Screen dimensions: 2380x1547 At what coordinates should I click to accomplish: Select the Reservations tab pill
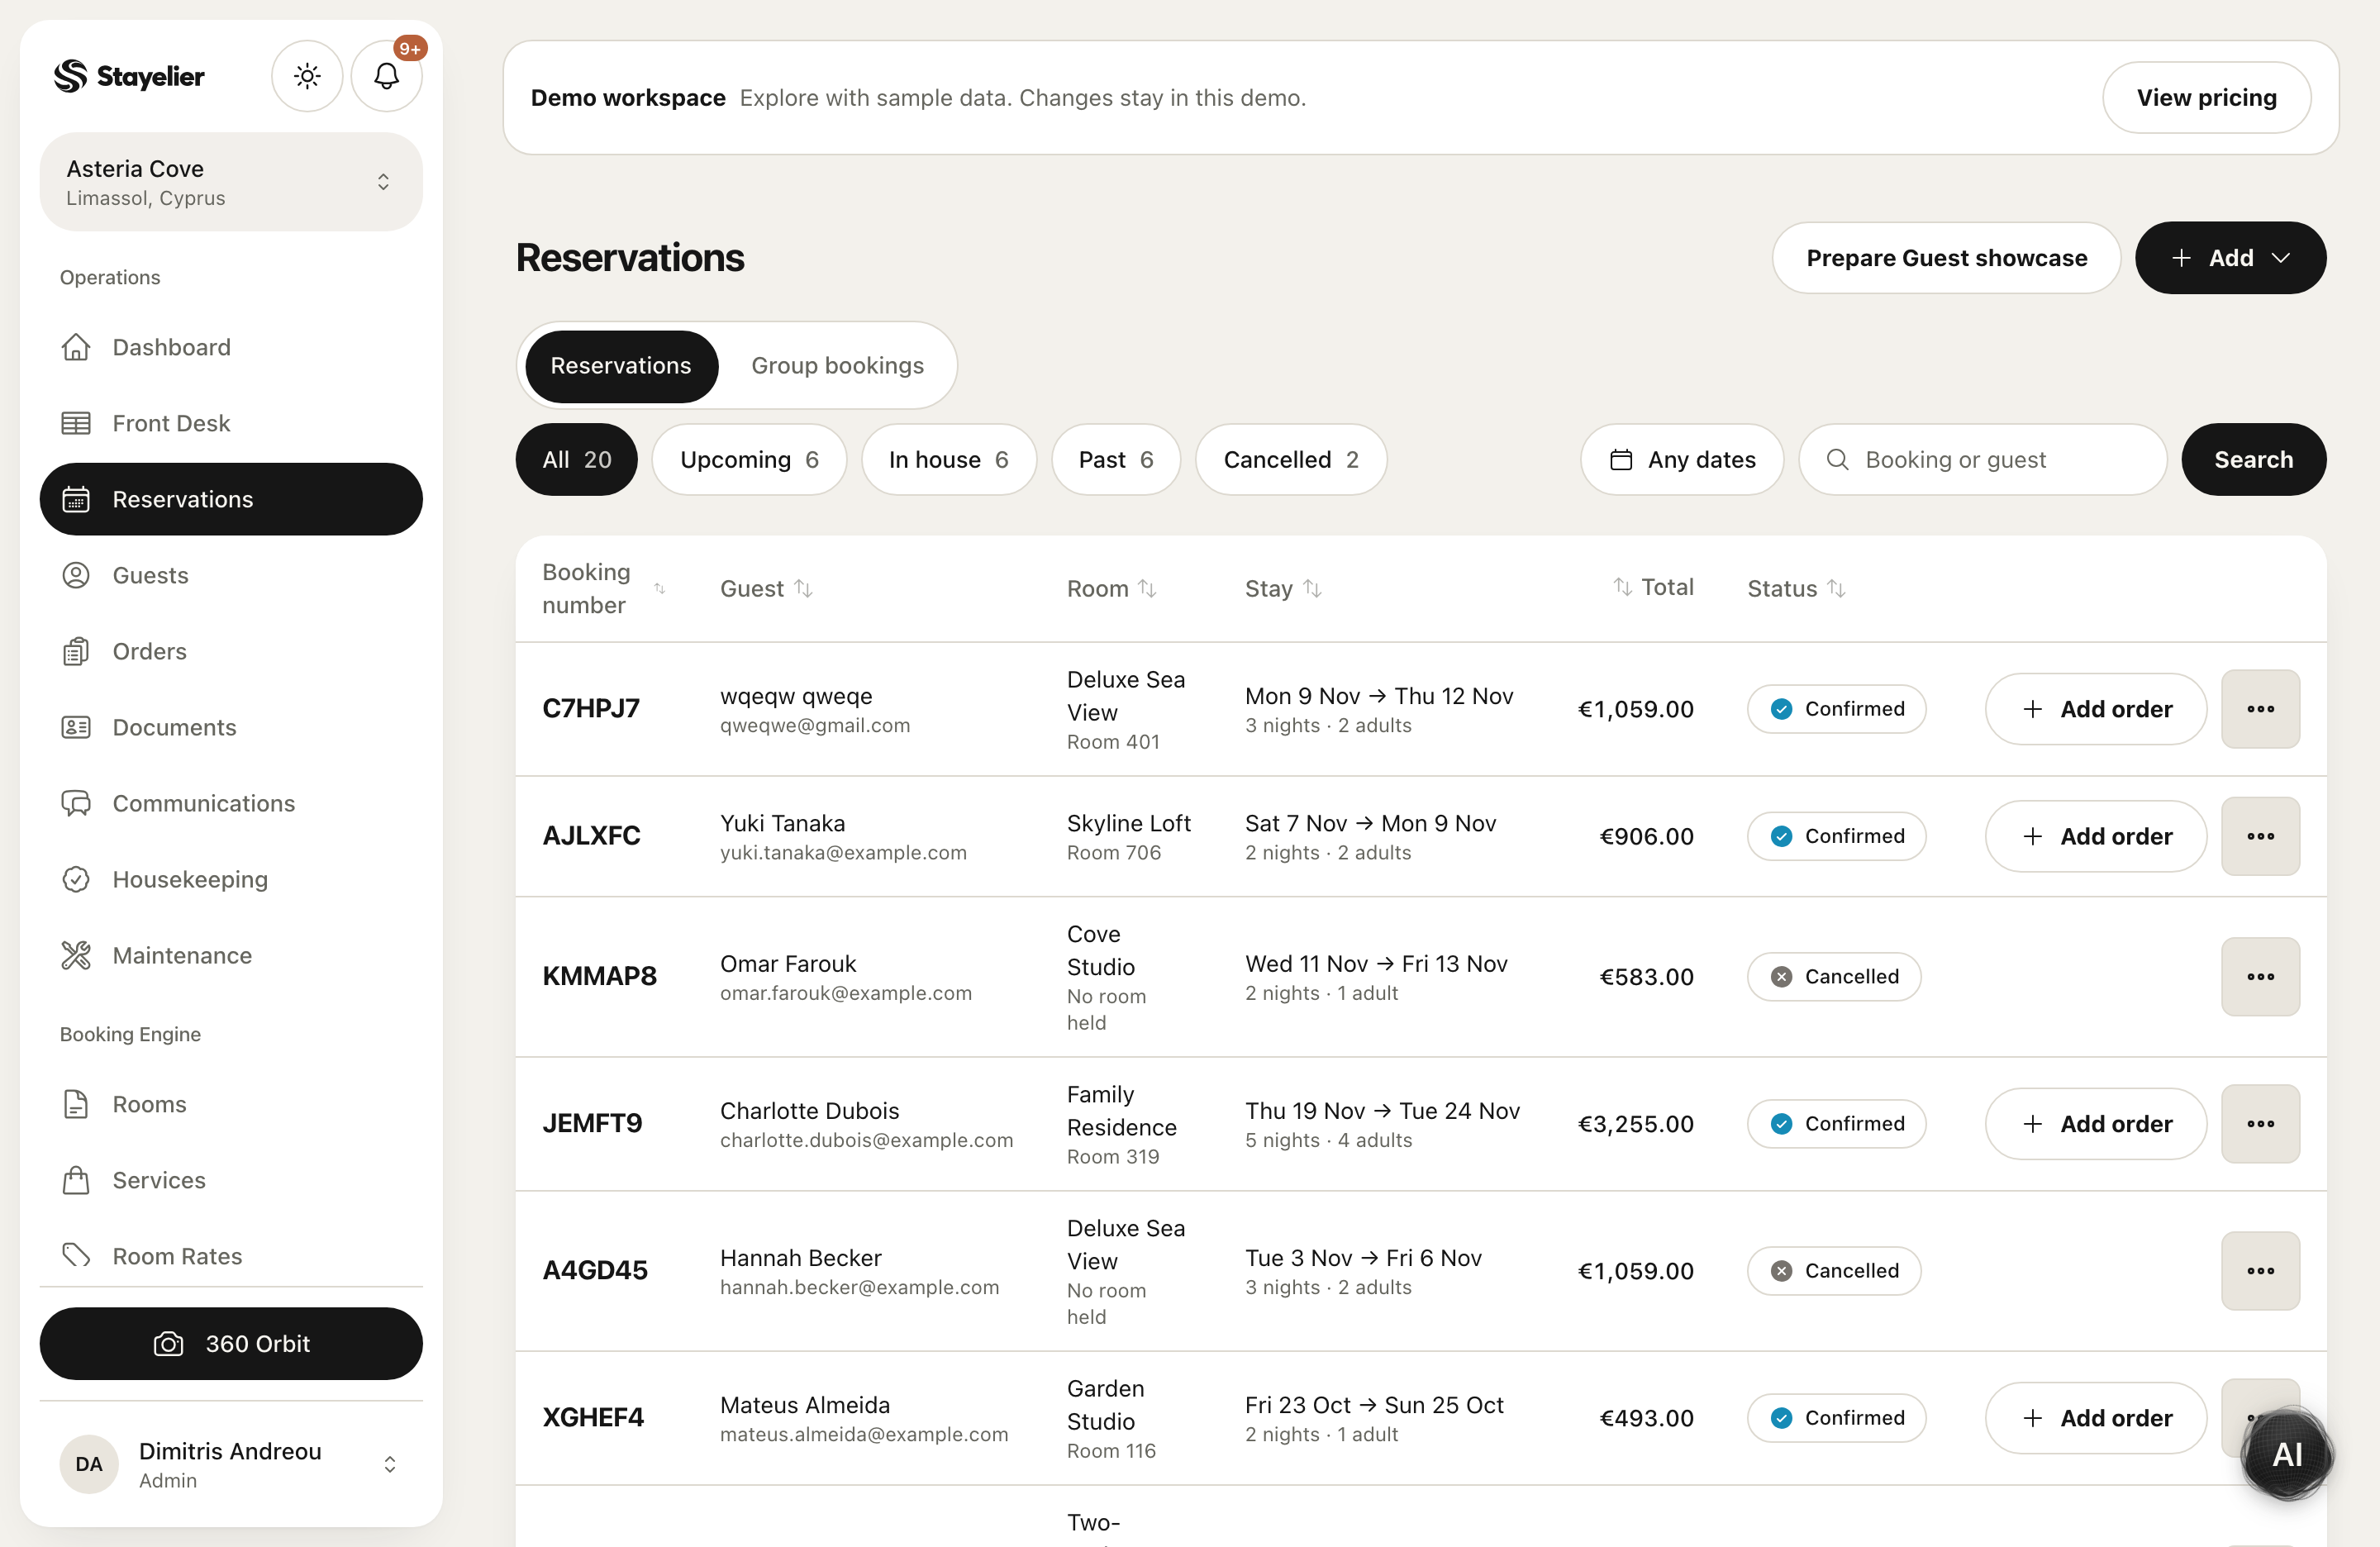click(x=621, y=366)
